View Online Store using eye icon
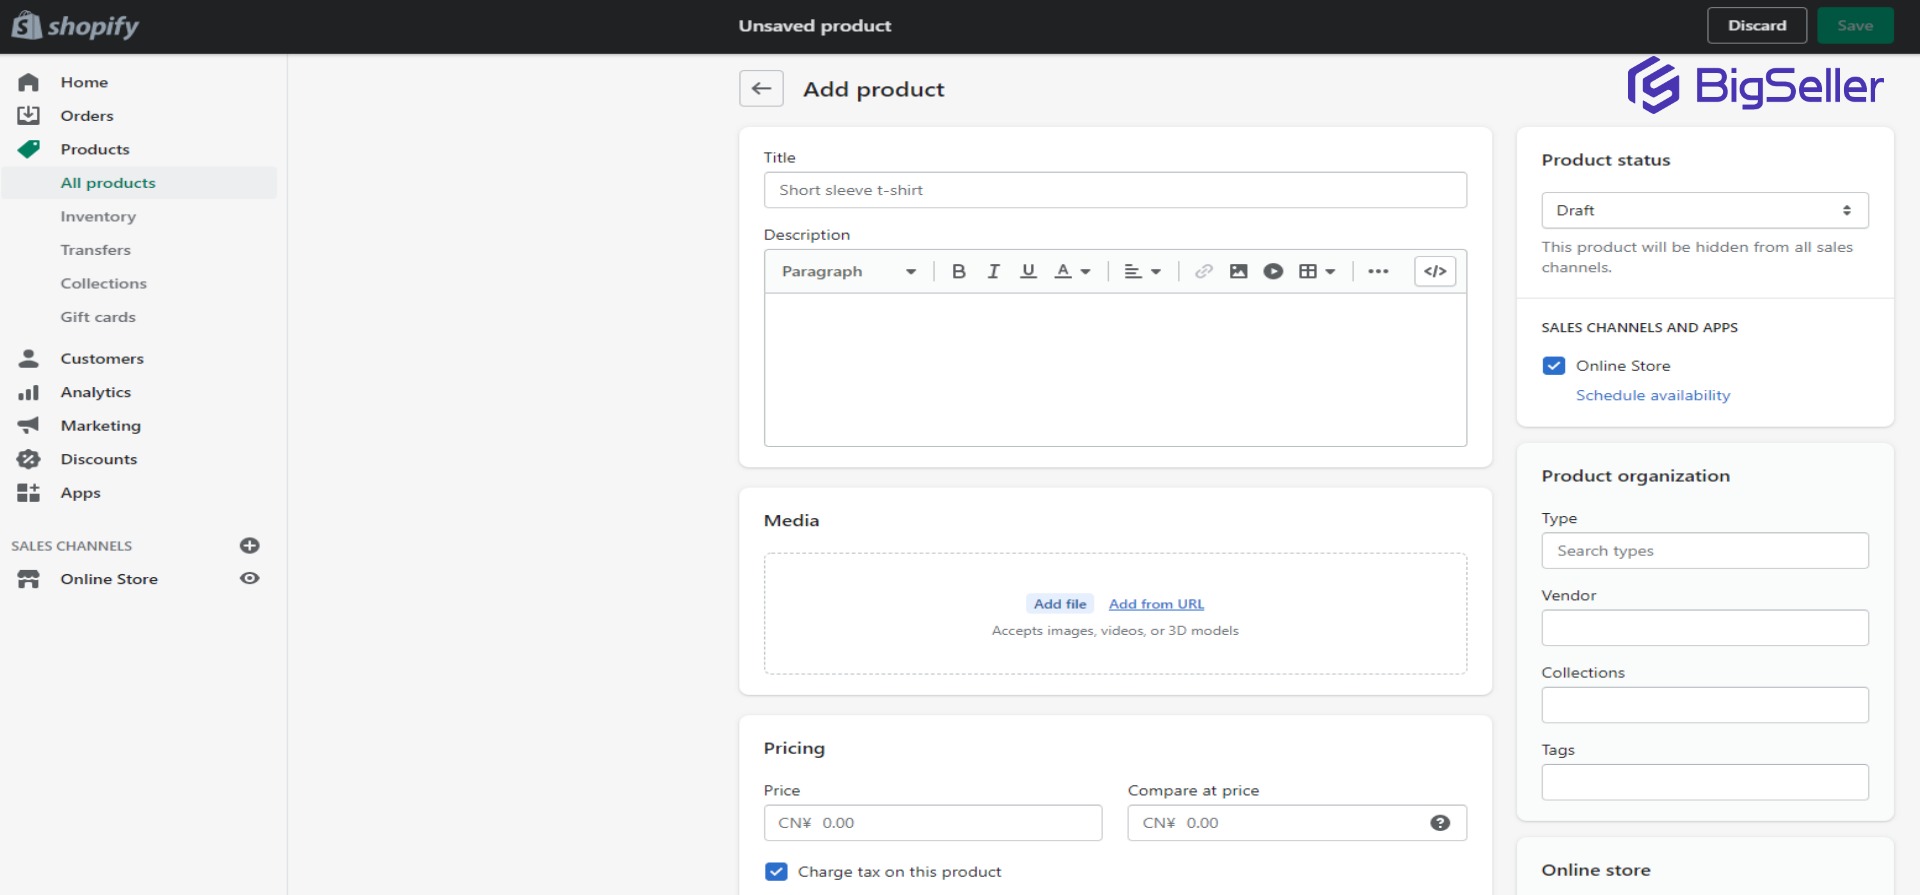 point(250,579)
